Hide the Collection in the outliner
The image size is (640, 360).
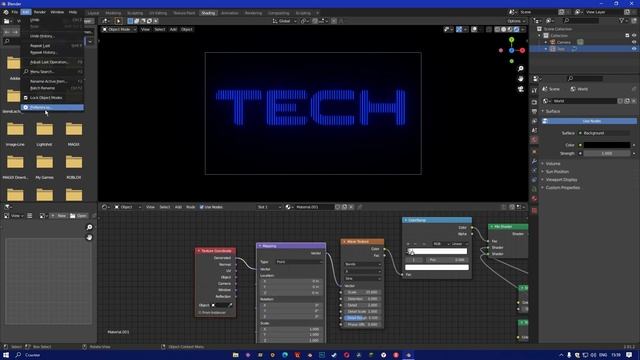pyautogui.click(x=634, y=36)
